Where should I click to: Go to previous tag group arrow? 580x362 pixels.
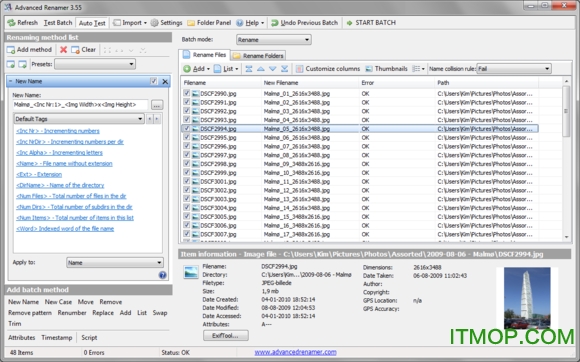point(150,119)
